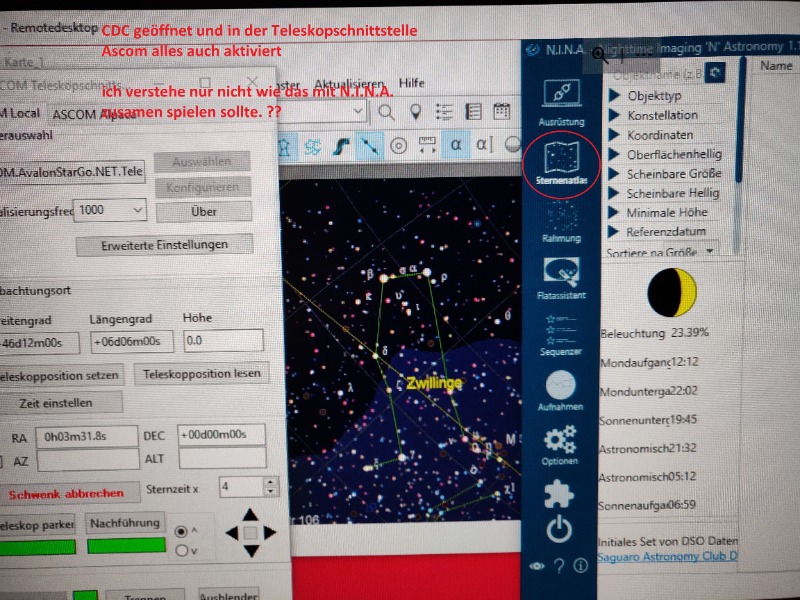Expand the Objekttyp filter

pos(614,95)
